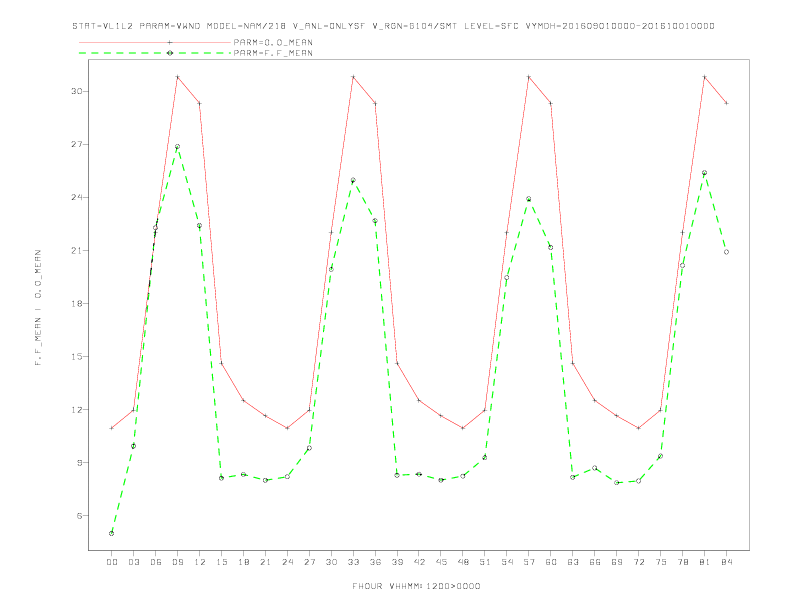Click the x-axis title FHOUR VHHMM:1200>0000

click(x=416, y=586)
